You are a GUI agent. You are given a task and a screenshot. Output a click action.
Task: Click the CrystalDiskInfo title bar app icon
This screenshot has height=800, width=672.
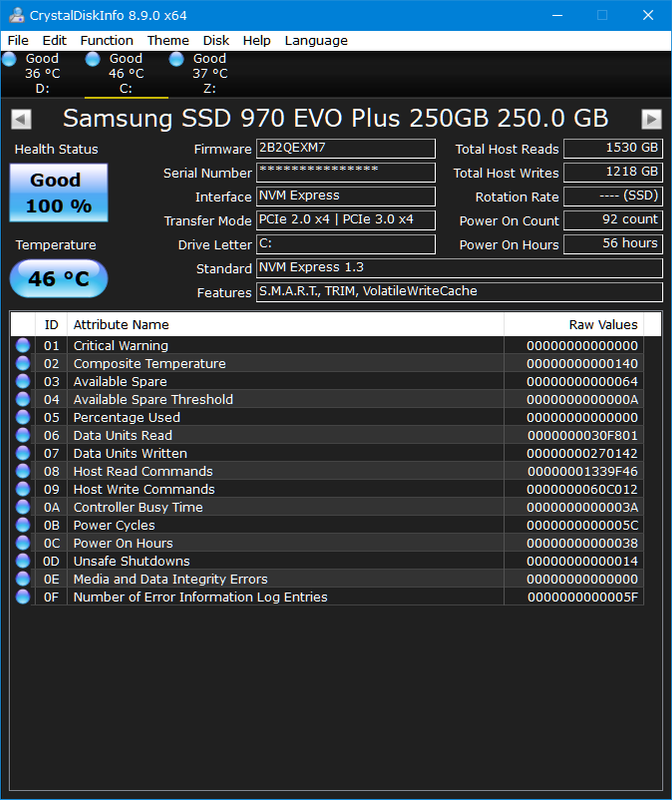(x=16, y=15)
